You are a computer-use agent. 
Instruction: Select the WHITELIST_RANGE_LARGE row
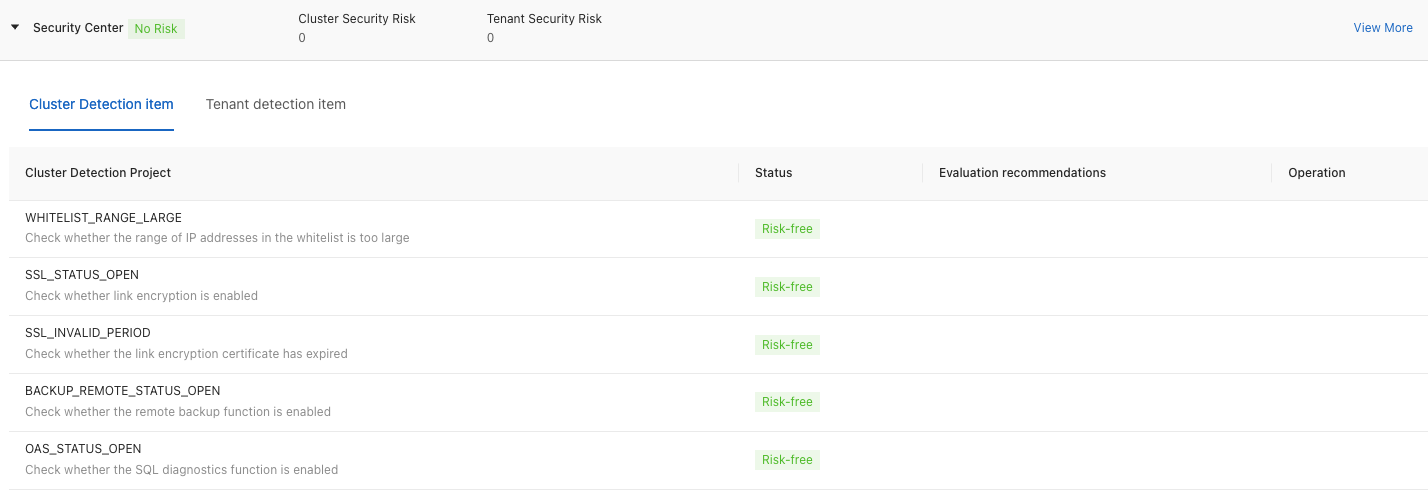click(103, 218)
